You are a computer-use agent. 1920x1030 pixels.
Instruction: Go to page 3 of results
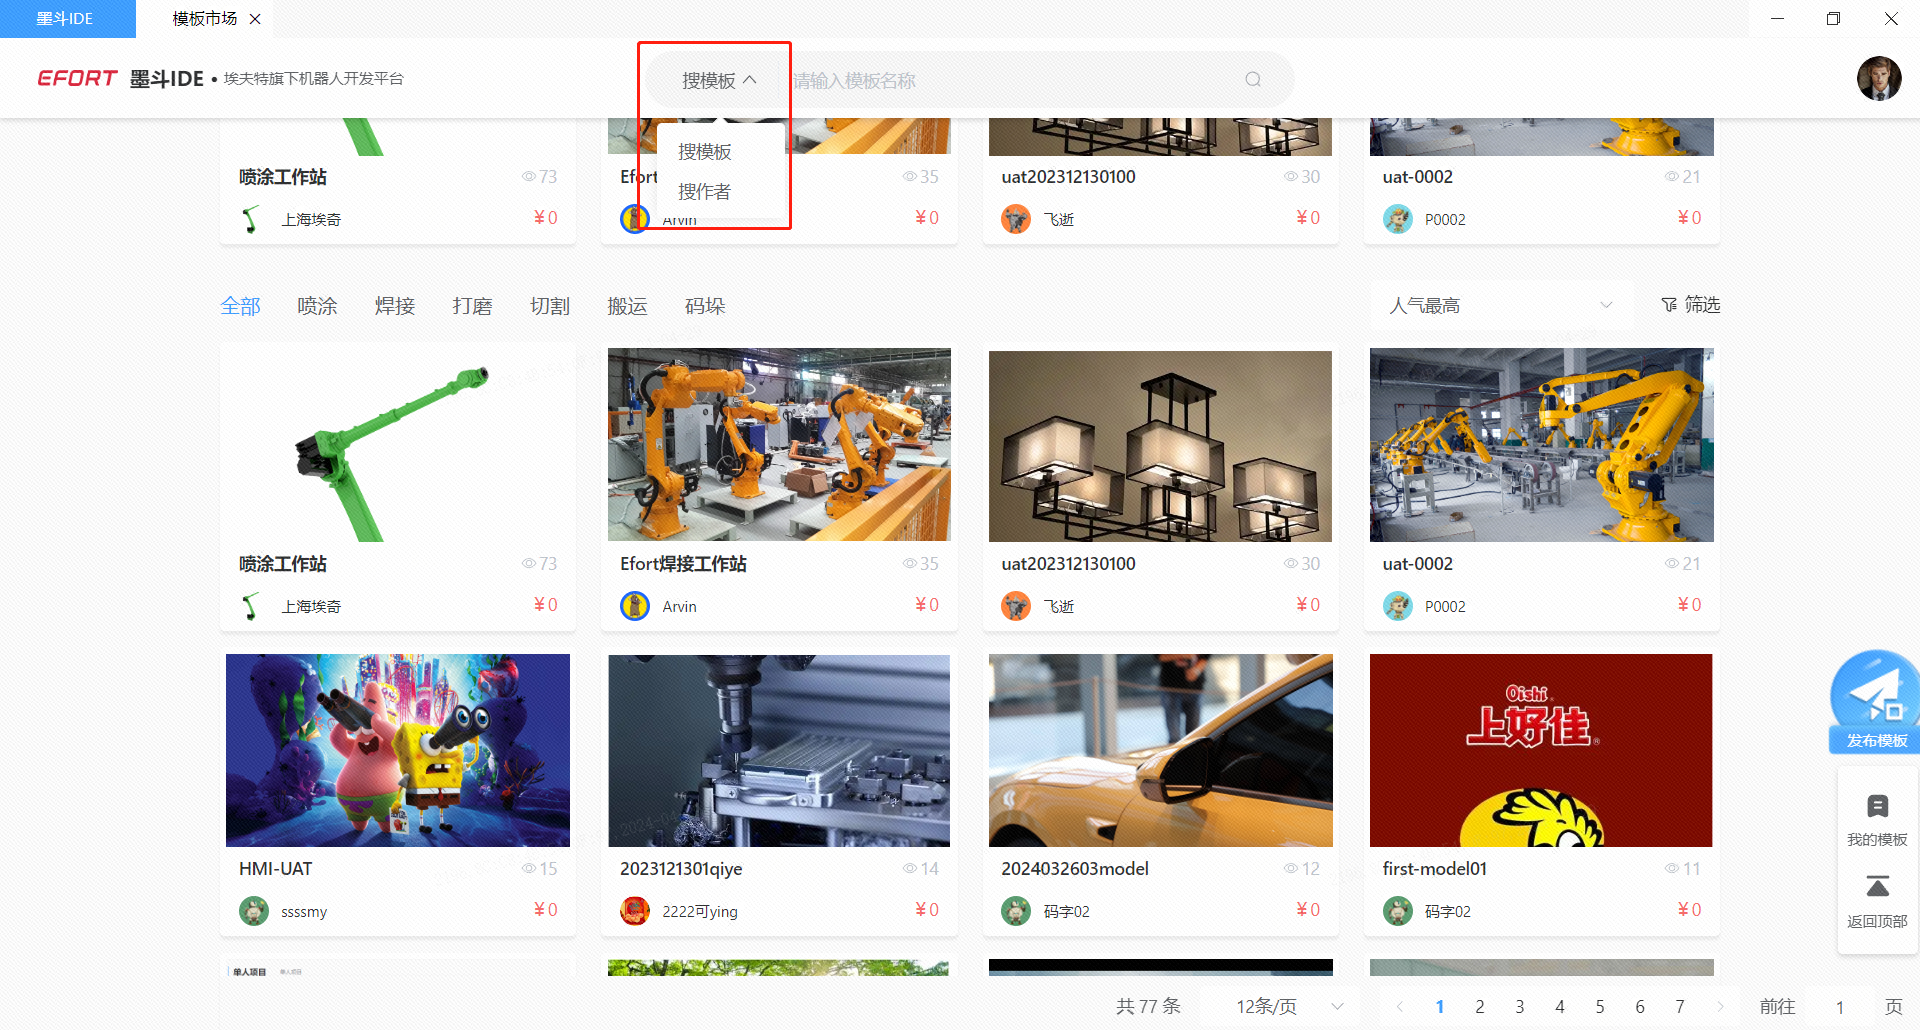point(1519,1006)
